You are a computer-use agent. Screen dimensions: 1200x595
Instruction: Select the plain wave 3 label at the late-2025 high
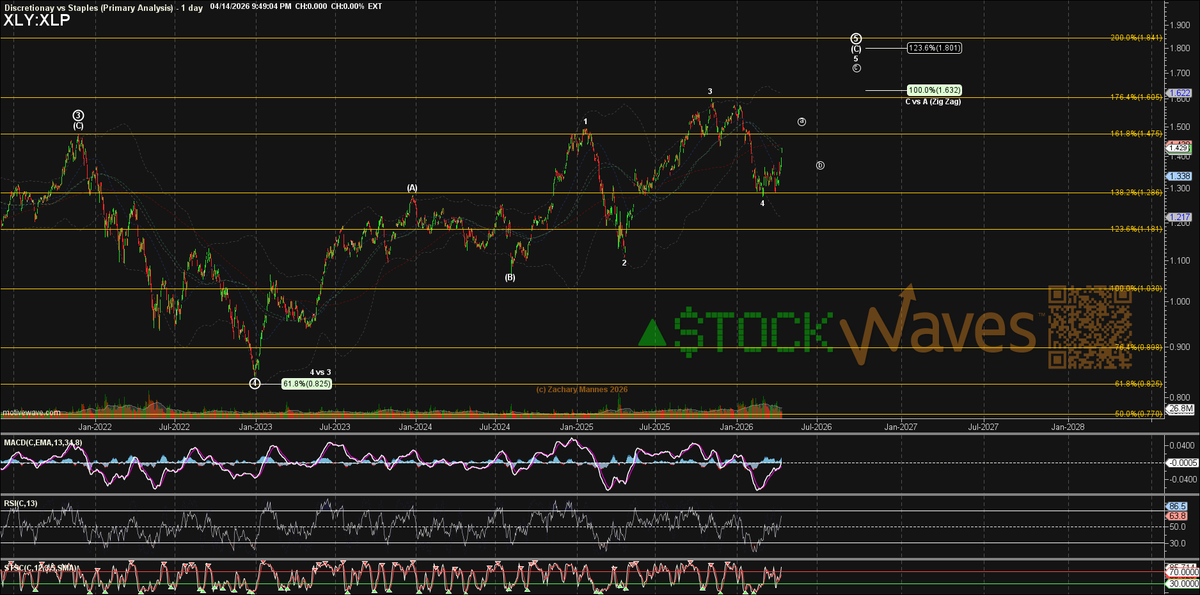710,92
